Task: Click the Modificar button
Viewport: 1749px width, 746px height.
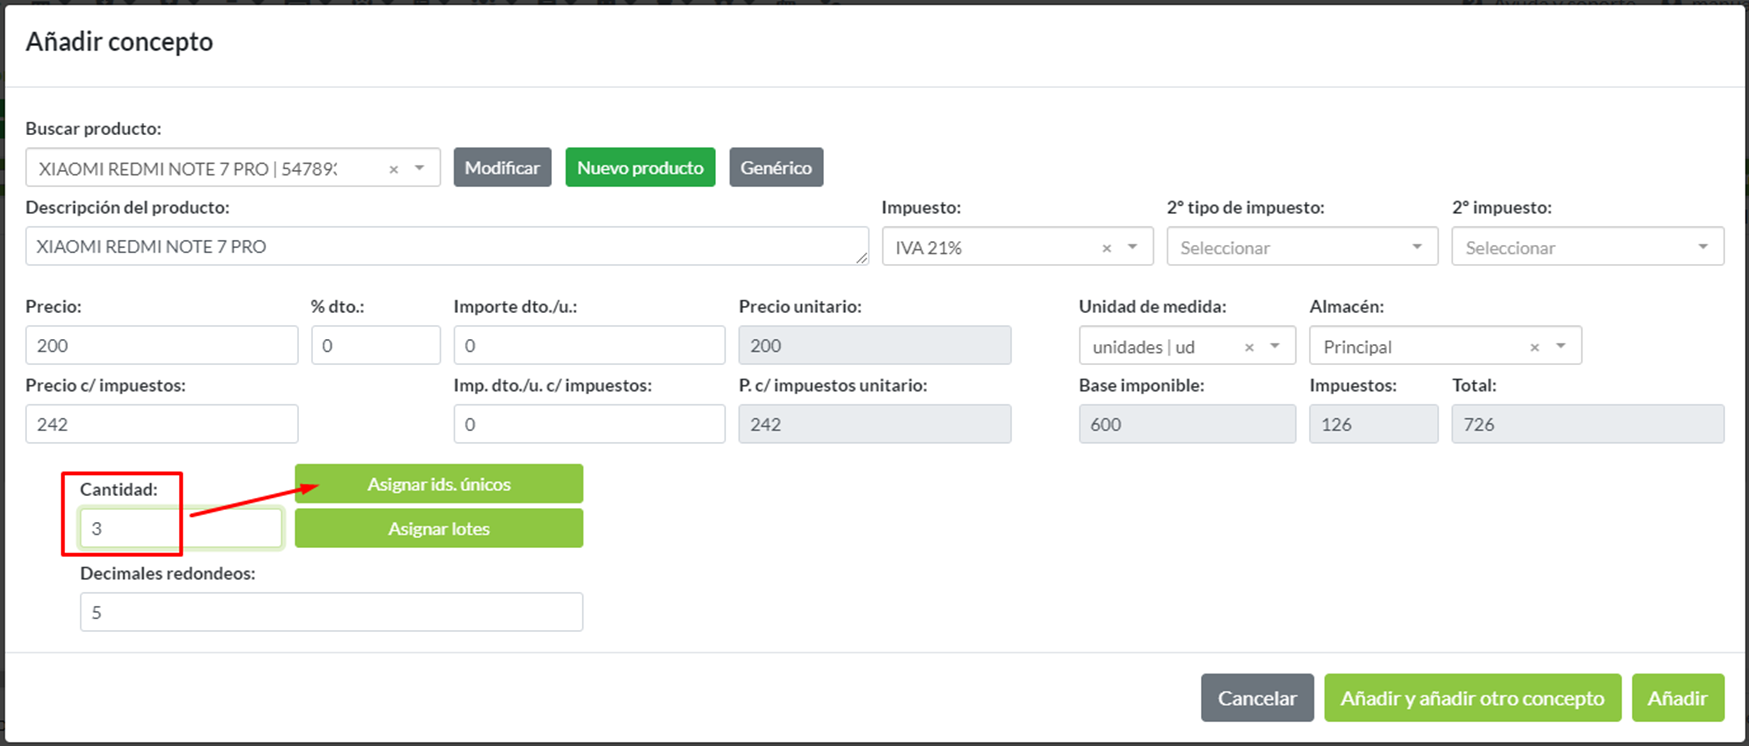Action: (502, 168)
